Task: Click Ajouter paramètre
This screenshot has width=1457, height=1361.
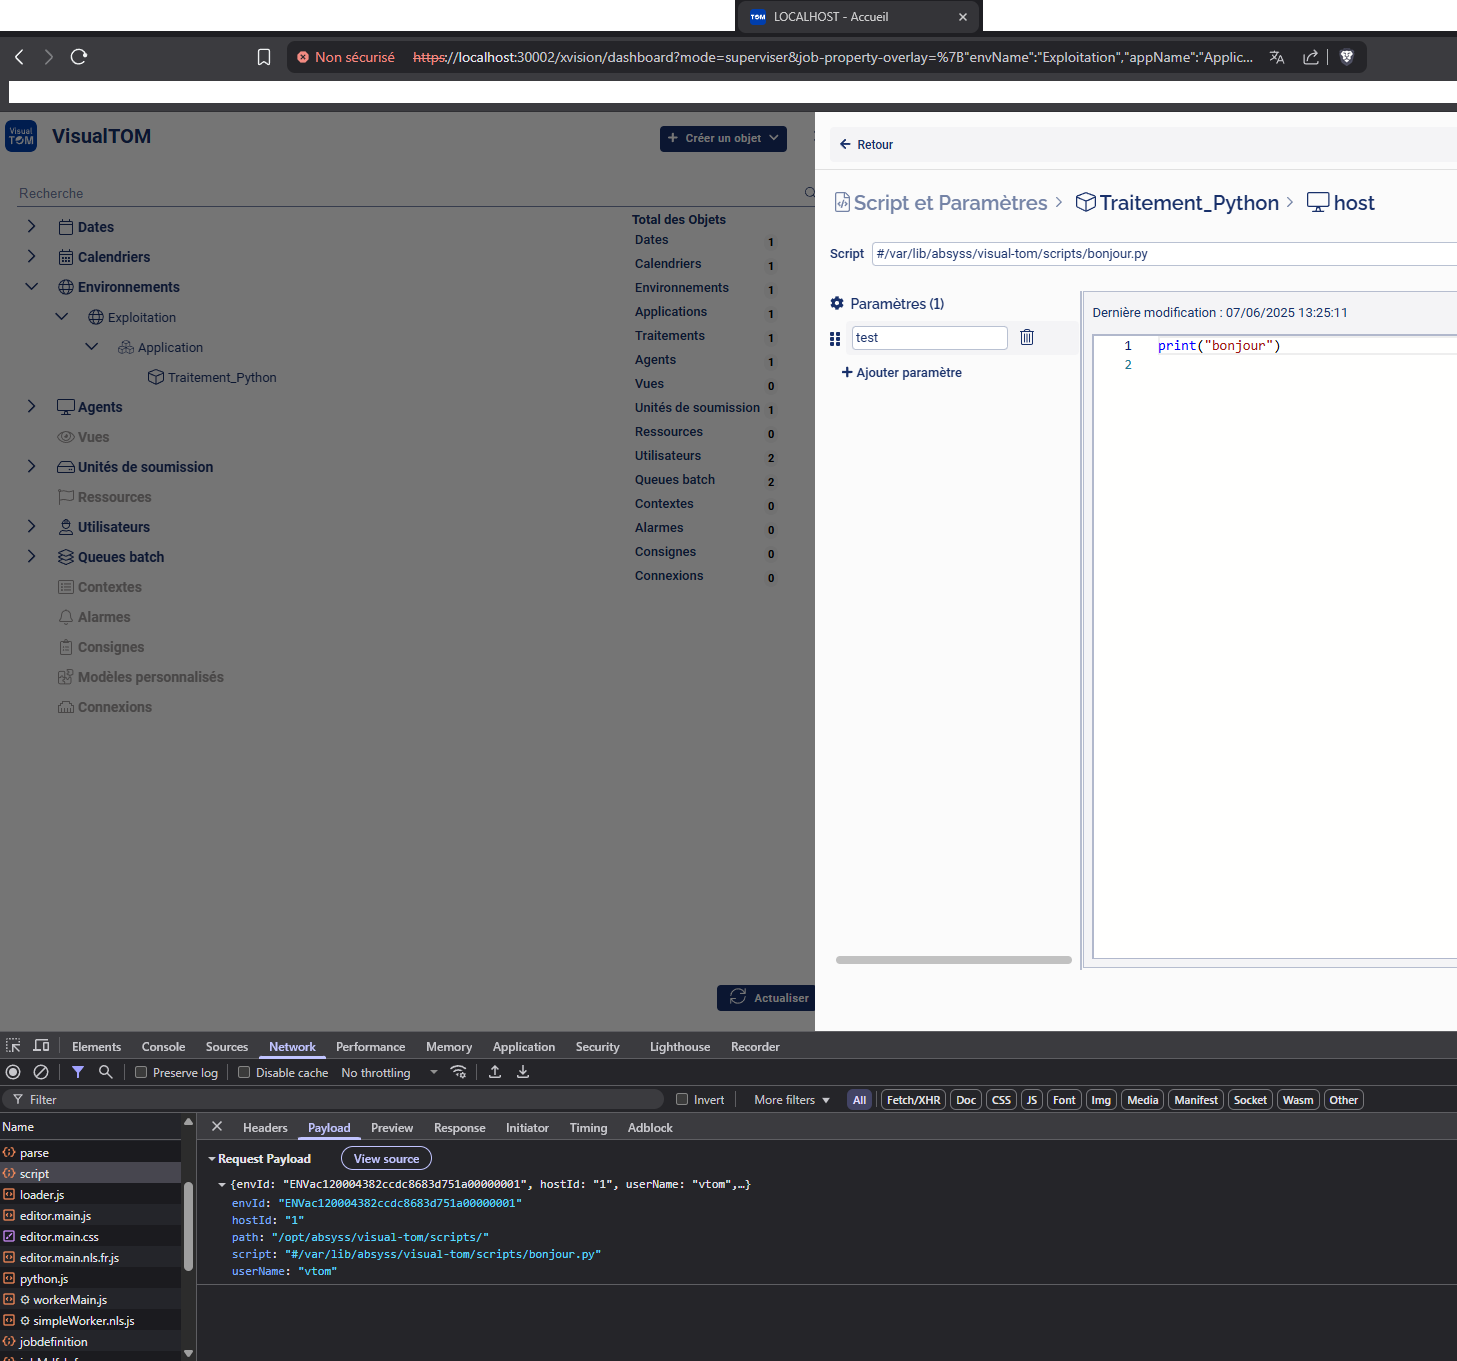Action: click(901, 372)
